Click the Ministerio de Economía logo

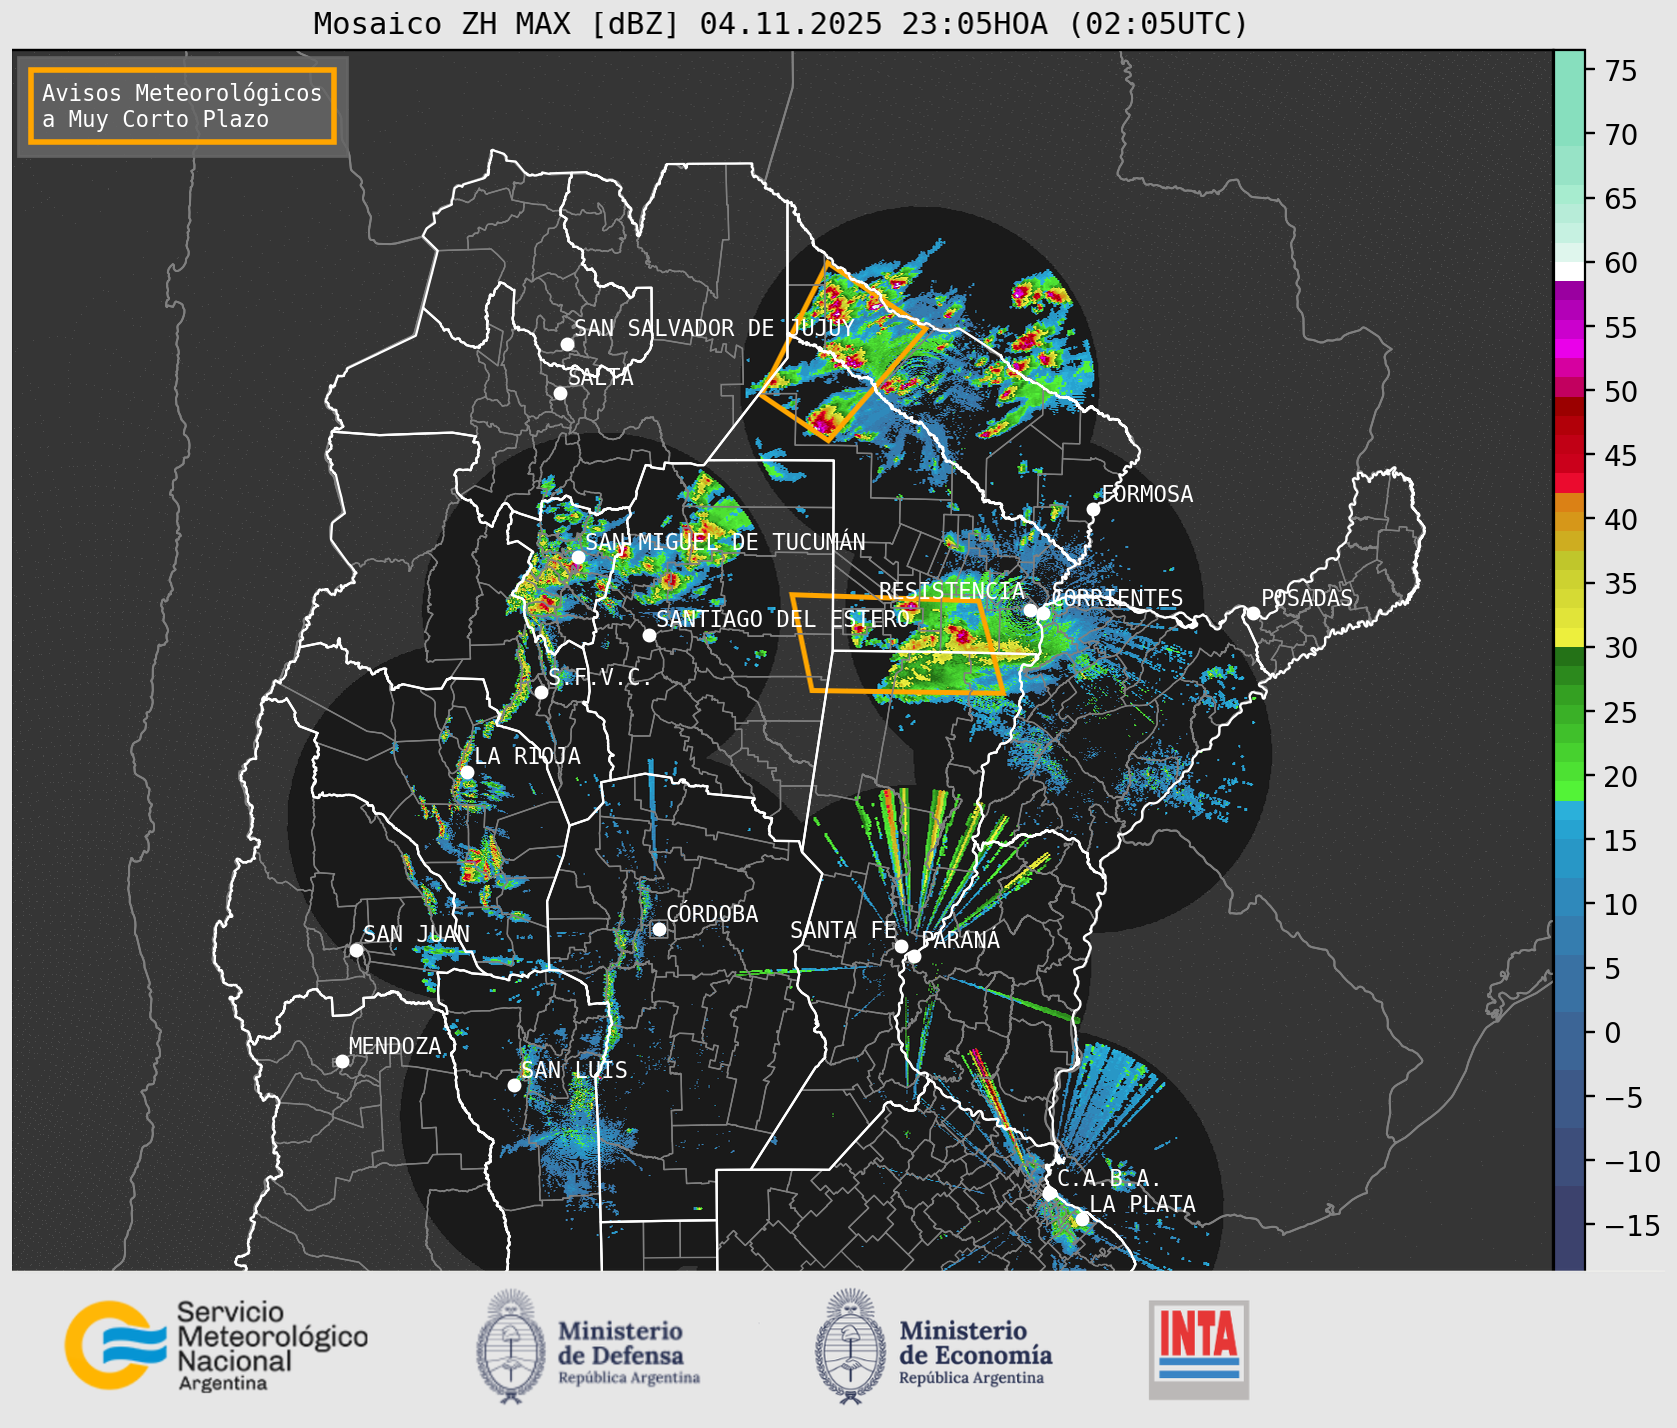(x=934, y=1346)
